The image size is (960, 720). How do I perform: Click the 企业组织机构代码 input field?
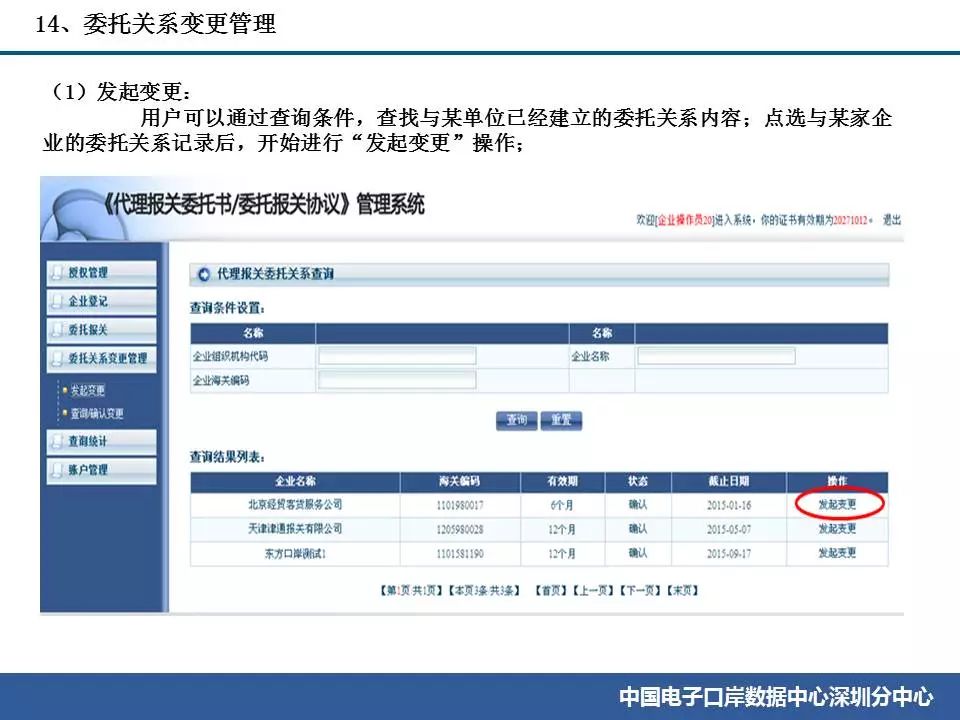click(x=397, y=356)
